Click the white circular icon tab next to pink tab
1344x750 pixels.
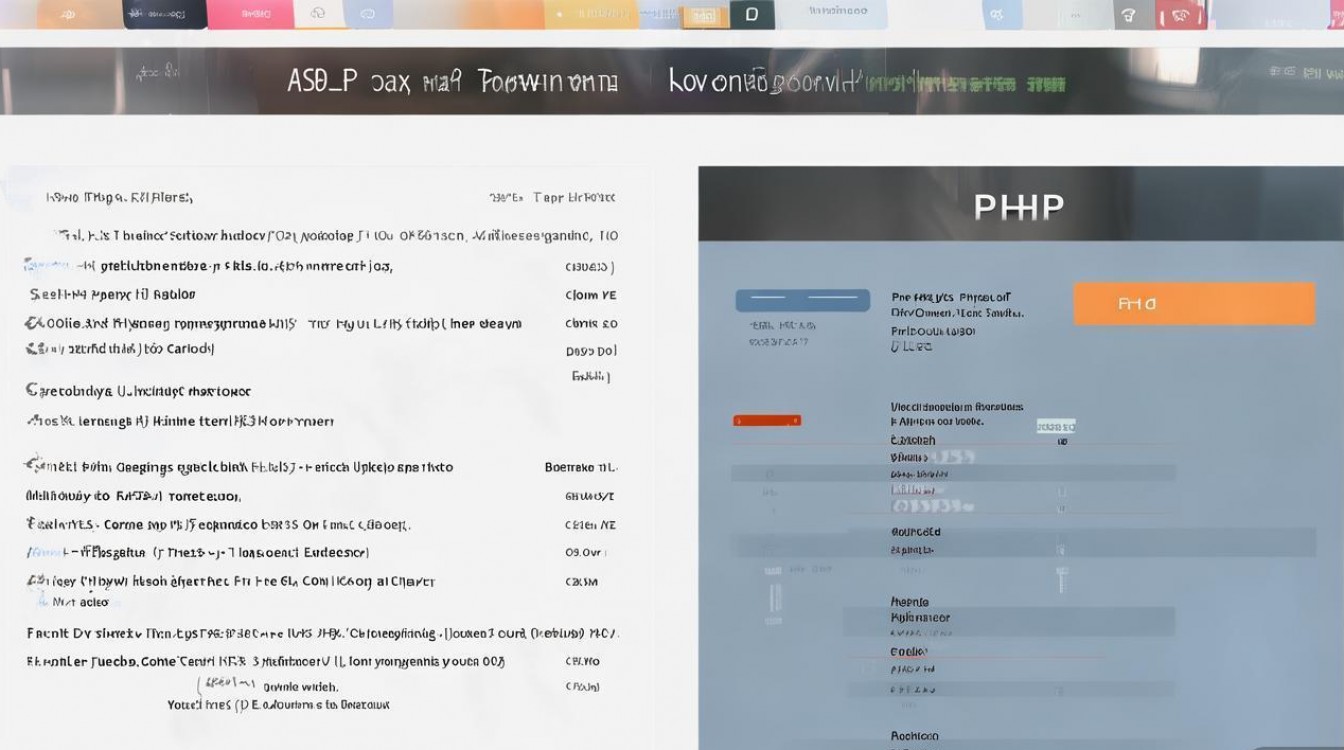[318, 14]
